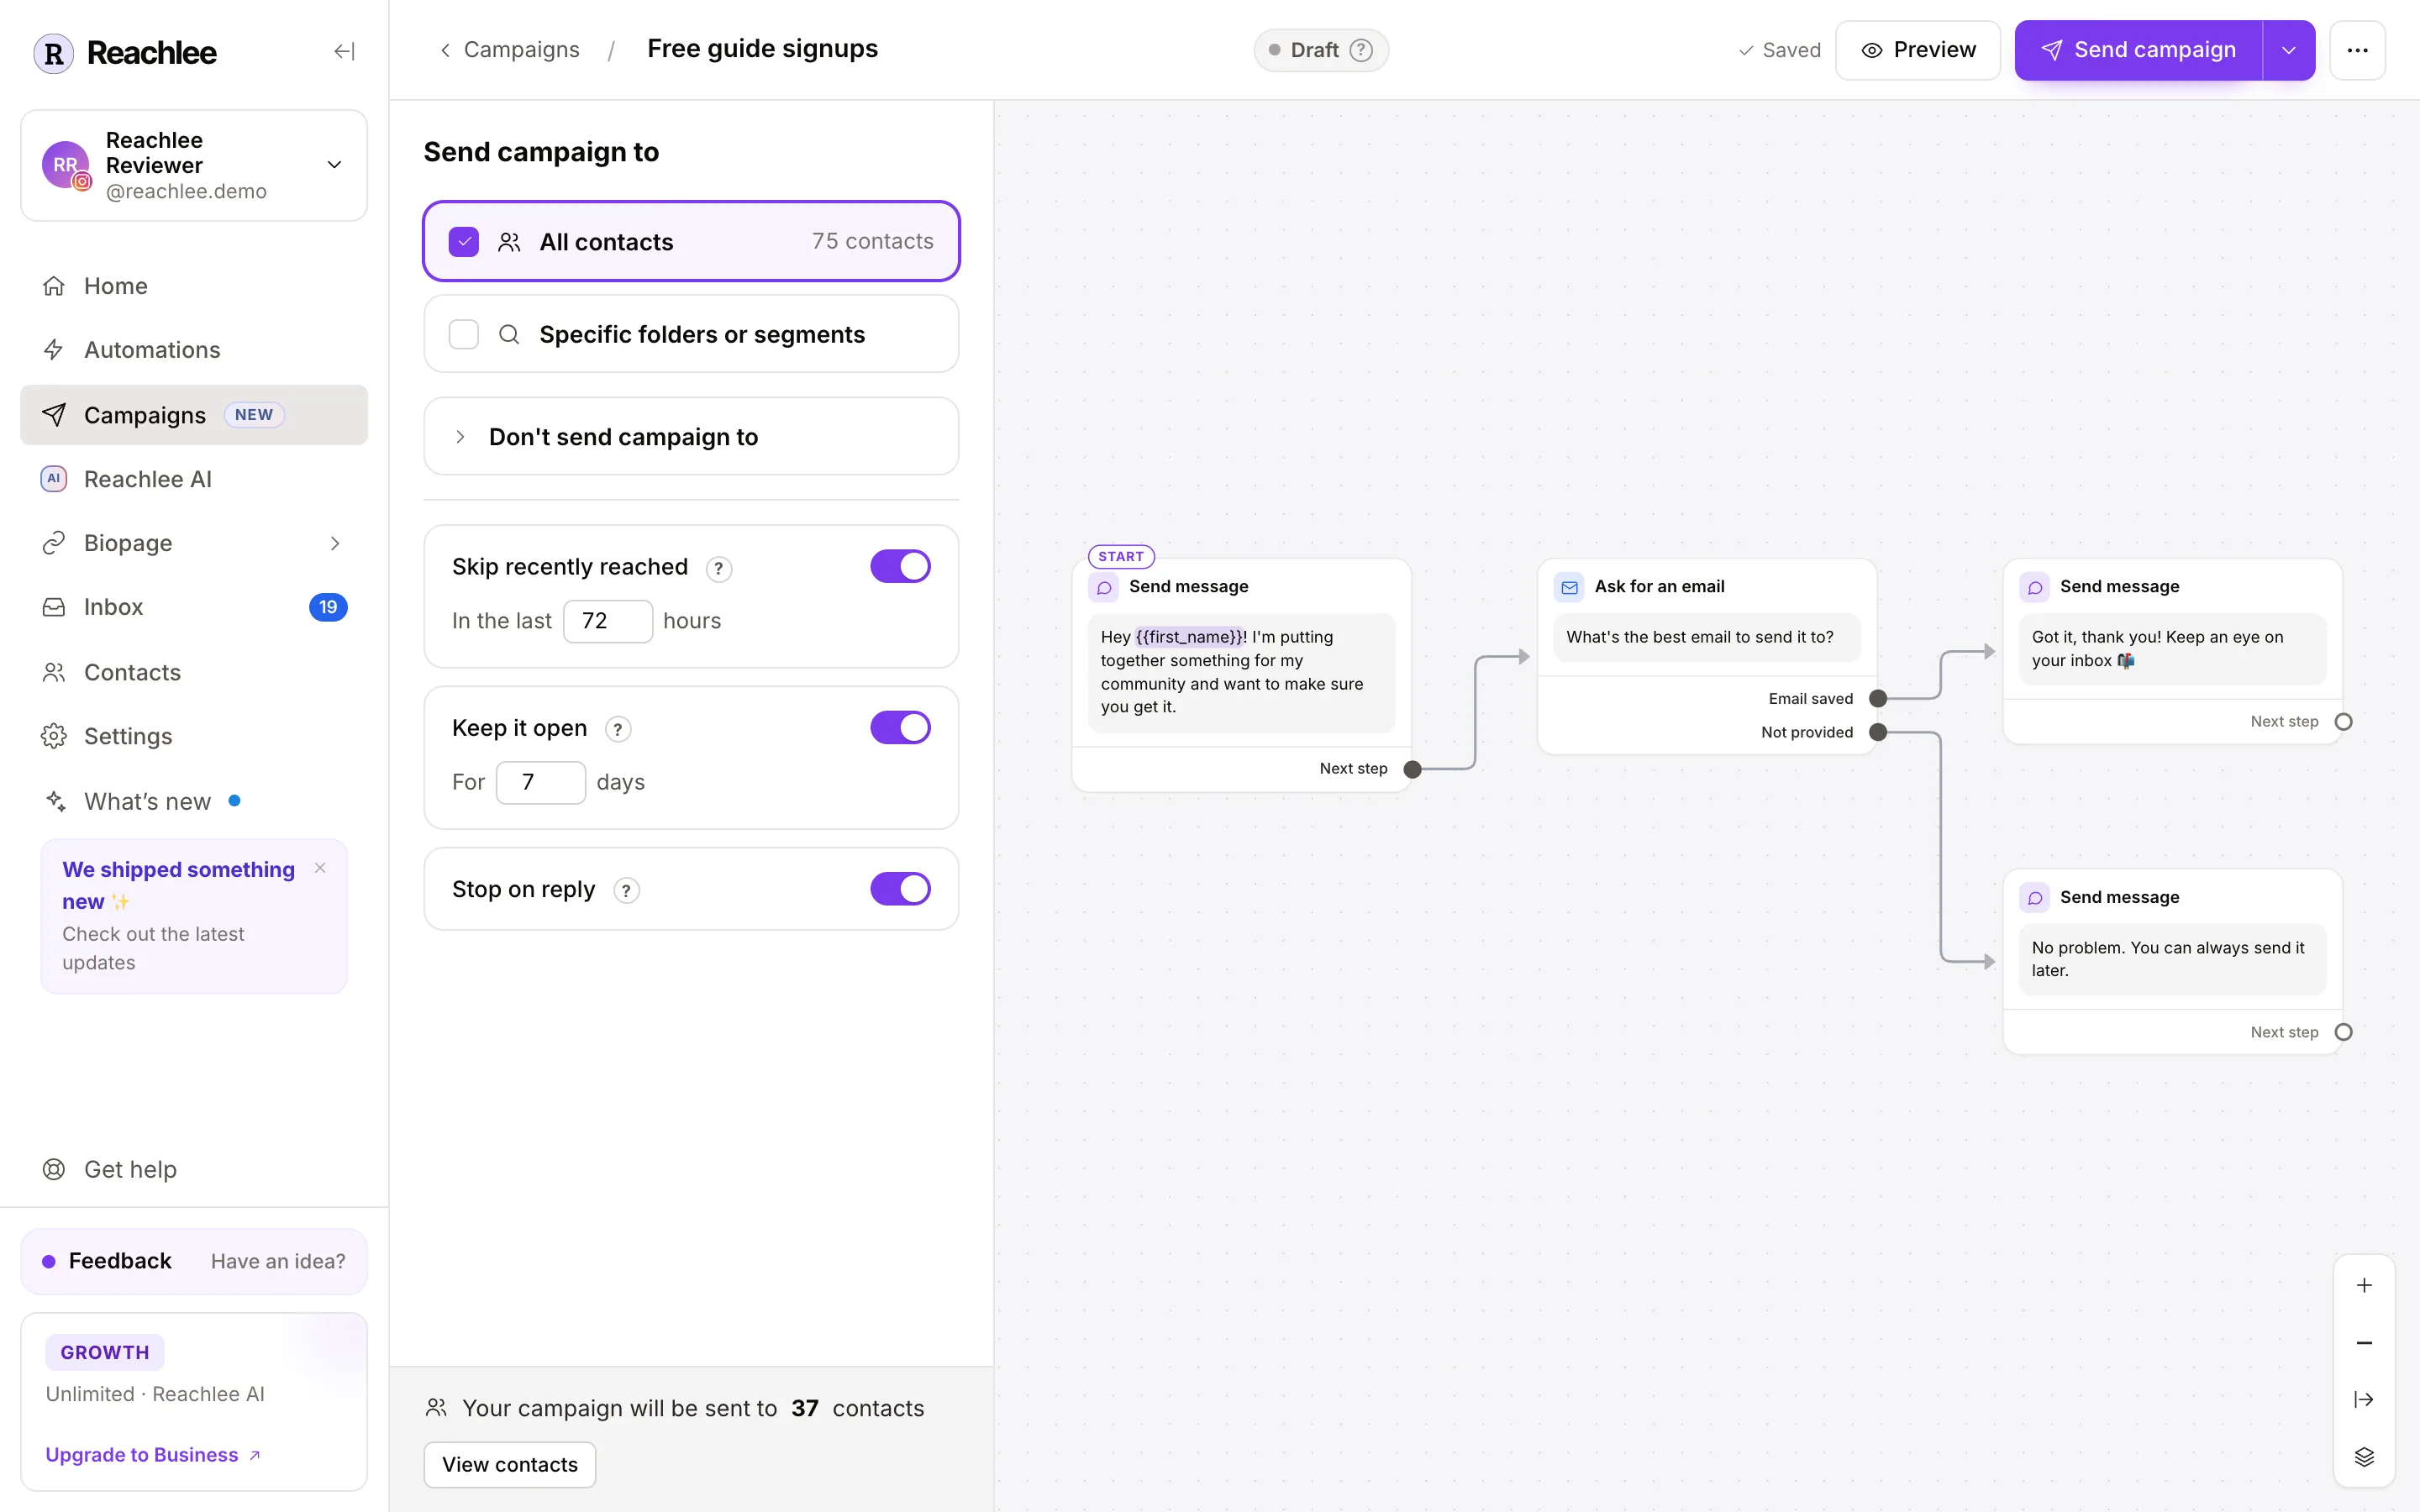
Task: Click the View contacts button
Action: [510, 1464]
